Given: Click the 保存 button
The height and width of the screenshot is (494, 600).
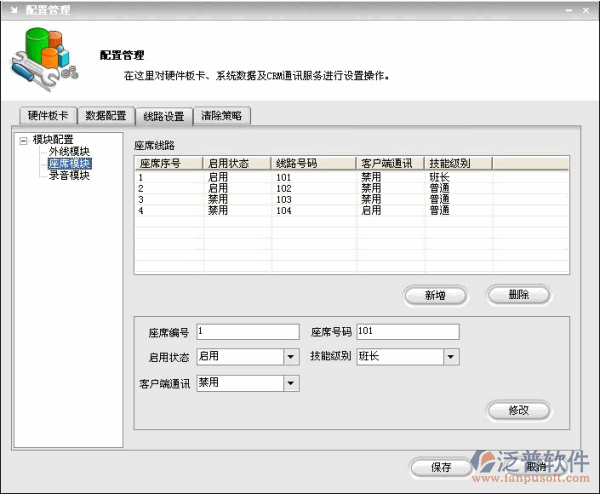Looking at the screenshot, I should [x=442, y=467].
